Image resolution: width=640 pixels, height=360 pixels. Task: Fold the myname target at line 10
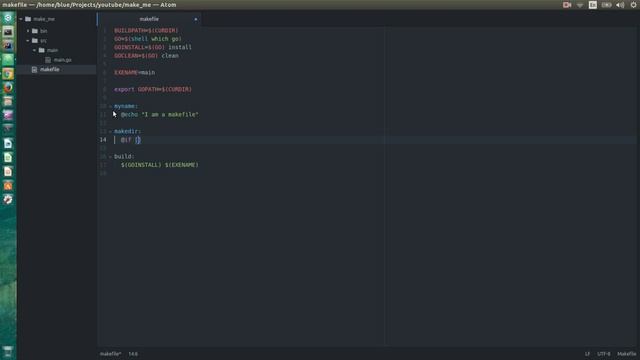[x=110, y=106]
